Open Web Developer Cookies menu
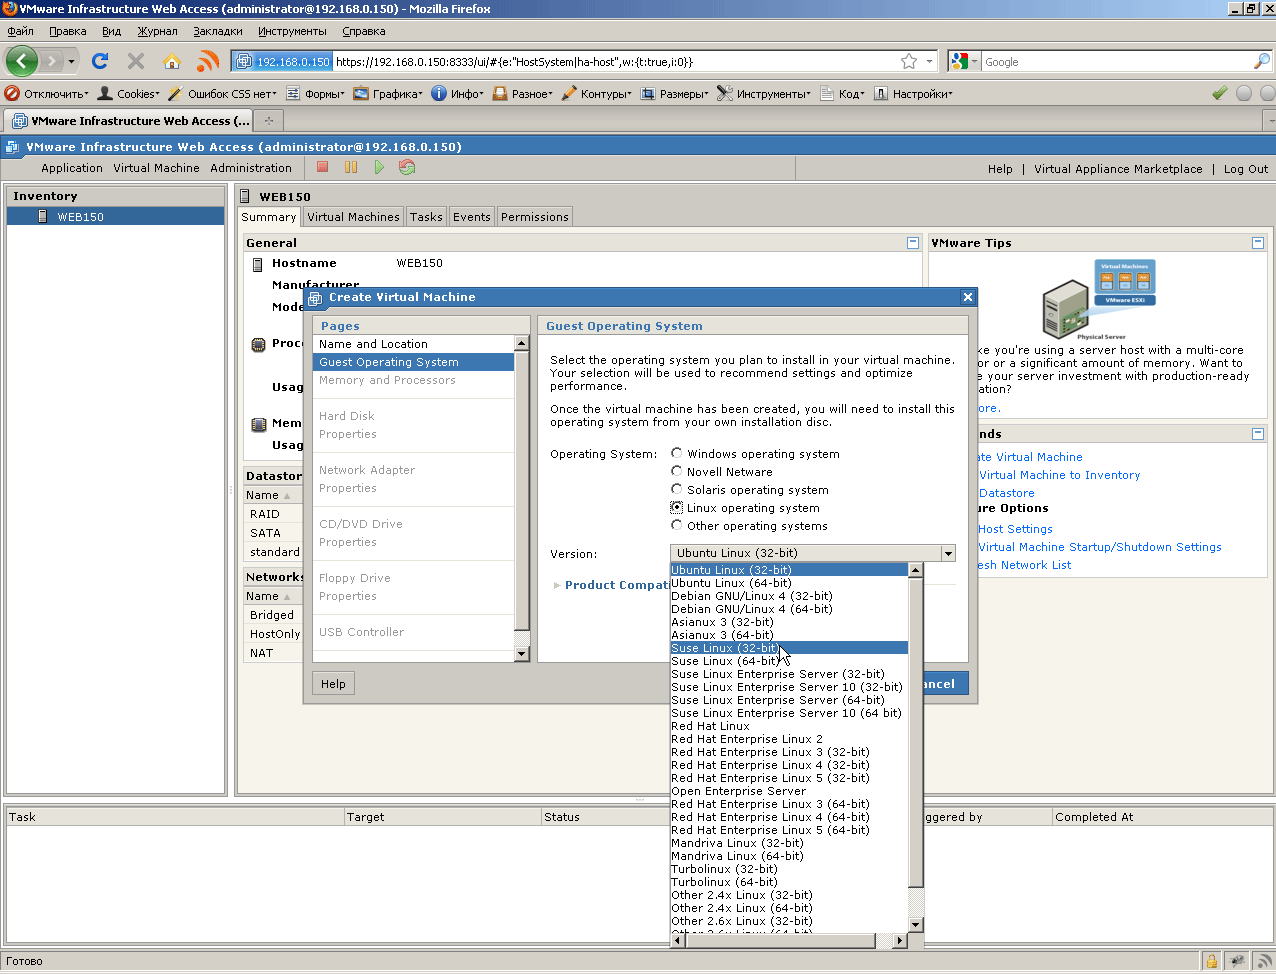 [129, 93]
